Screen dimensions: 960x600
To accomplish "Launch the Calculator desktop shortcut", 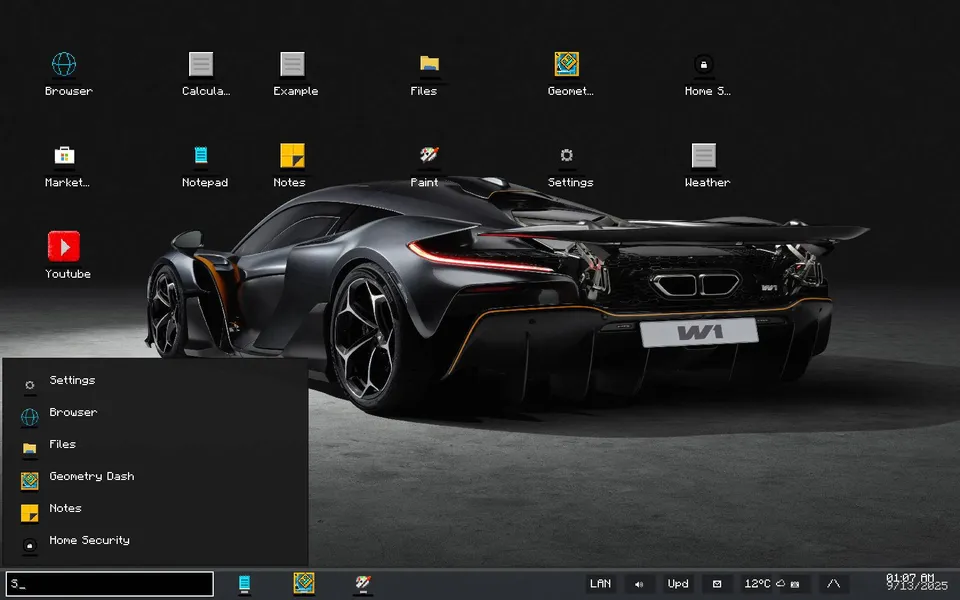I will tap(201, 64).
